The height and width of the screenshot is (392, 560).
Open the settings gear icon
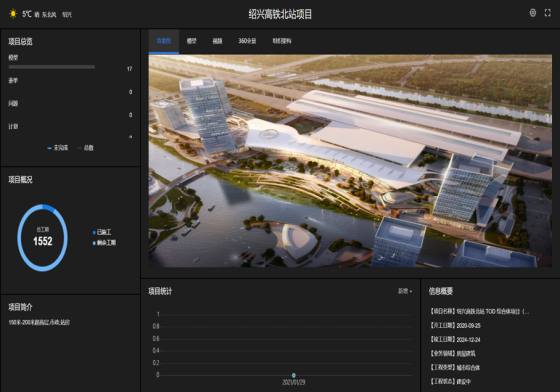click(x=532, y=13)
